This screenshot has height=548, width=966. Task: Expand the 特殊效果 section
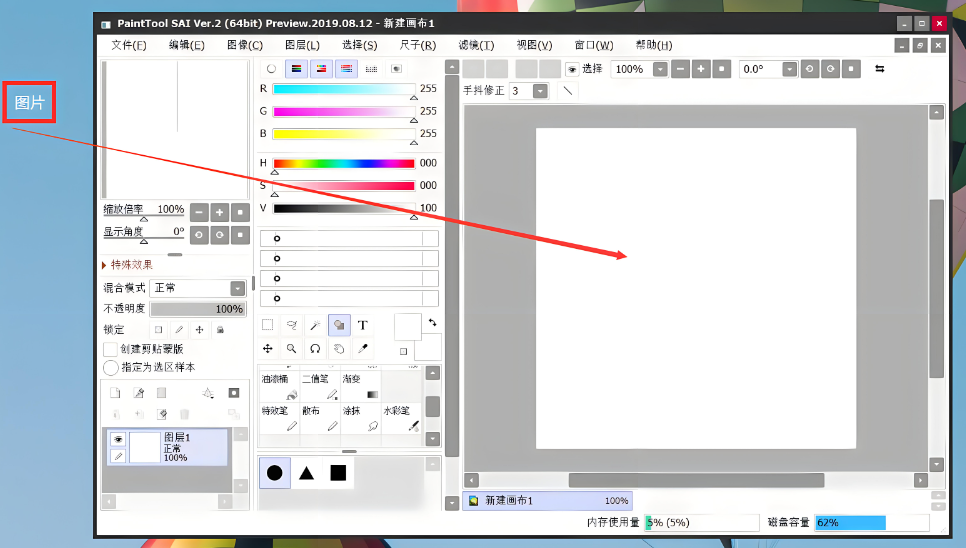(128, 265)
